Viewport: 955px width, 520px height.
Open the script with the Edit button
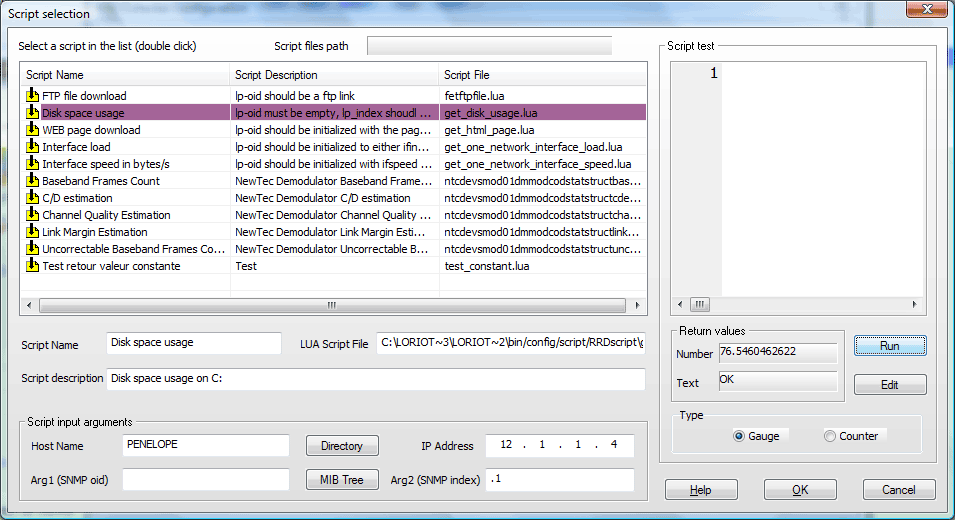[x=890, y=385]
